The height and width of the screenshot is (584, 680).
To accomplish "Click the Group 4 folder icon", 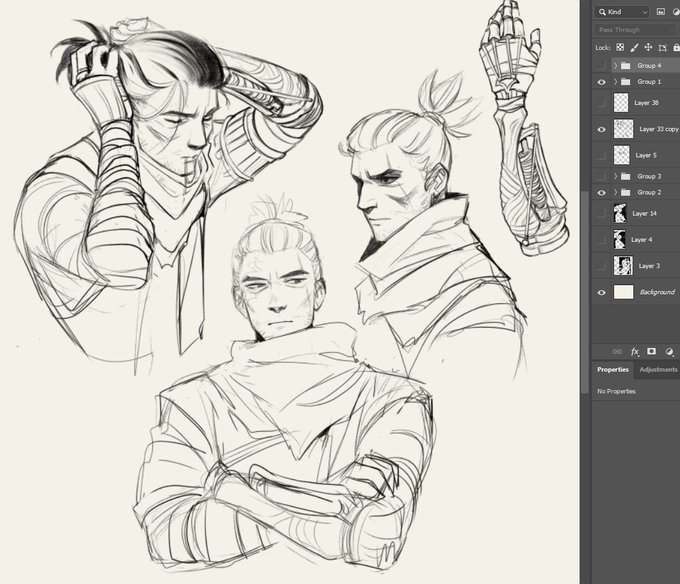I will (x=625, y=65).
